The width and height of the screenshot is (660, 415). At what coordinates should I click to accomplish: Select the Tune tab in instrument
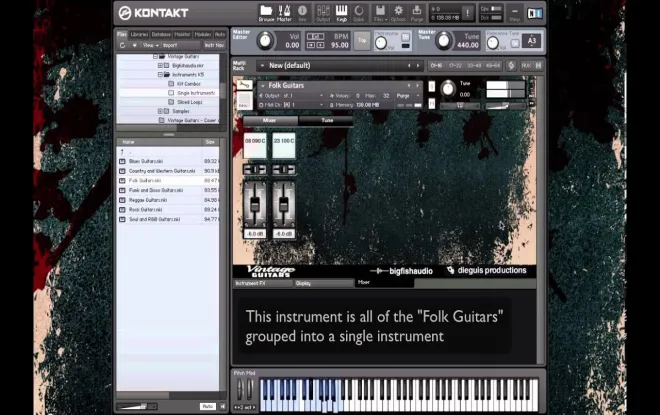point(327,120)
